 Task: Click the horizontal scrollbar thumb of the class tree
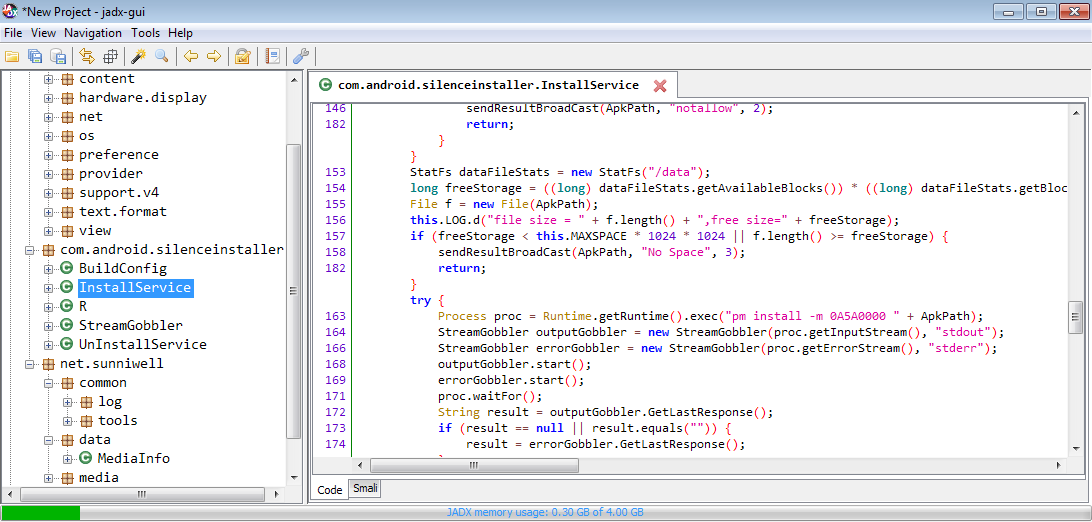coord(141,494)
